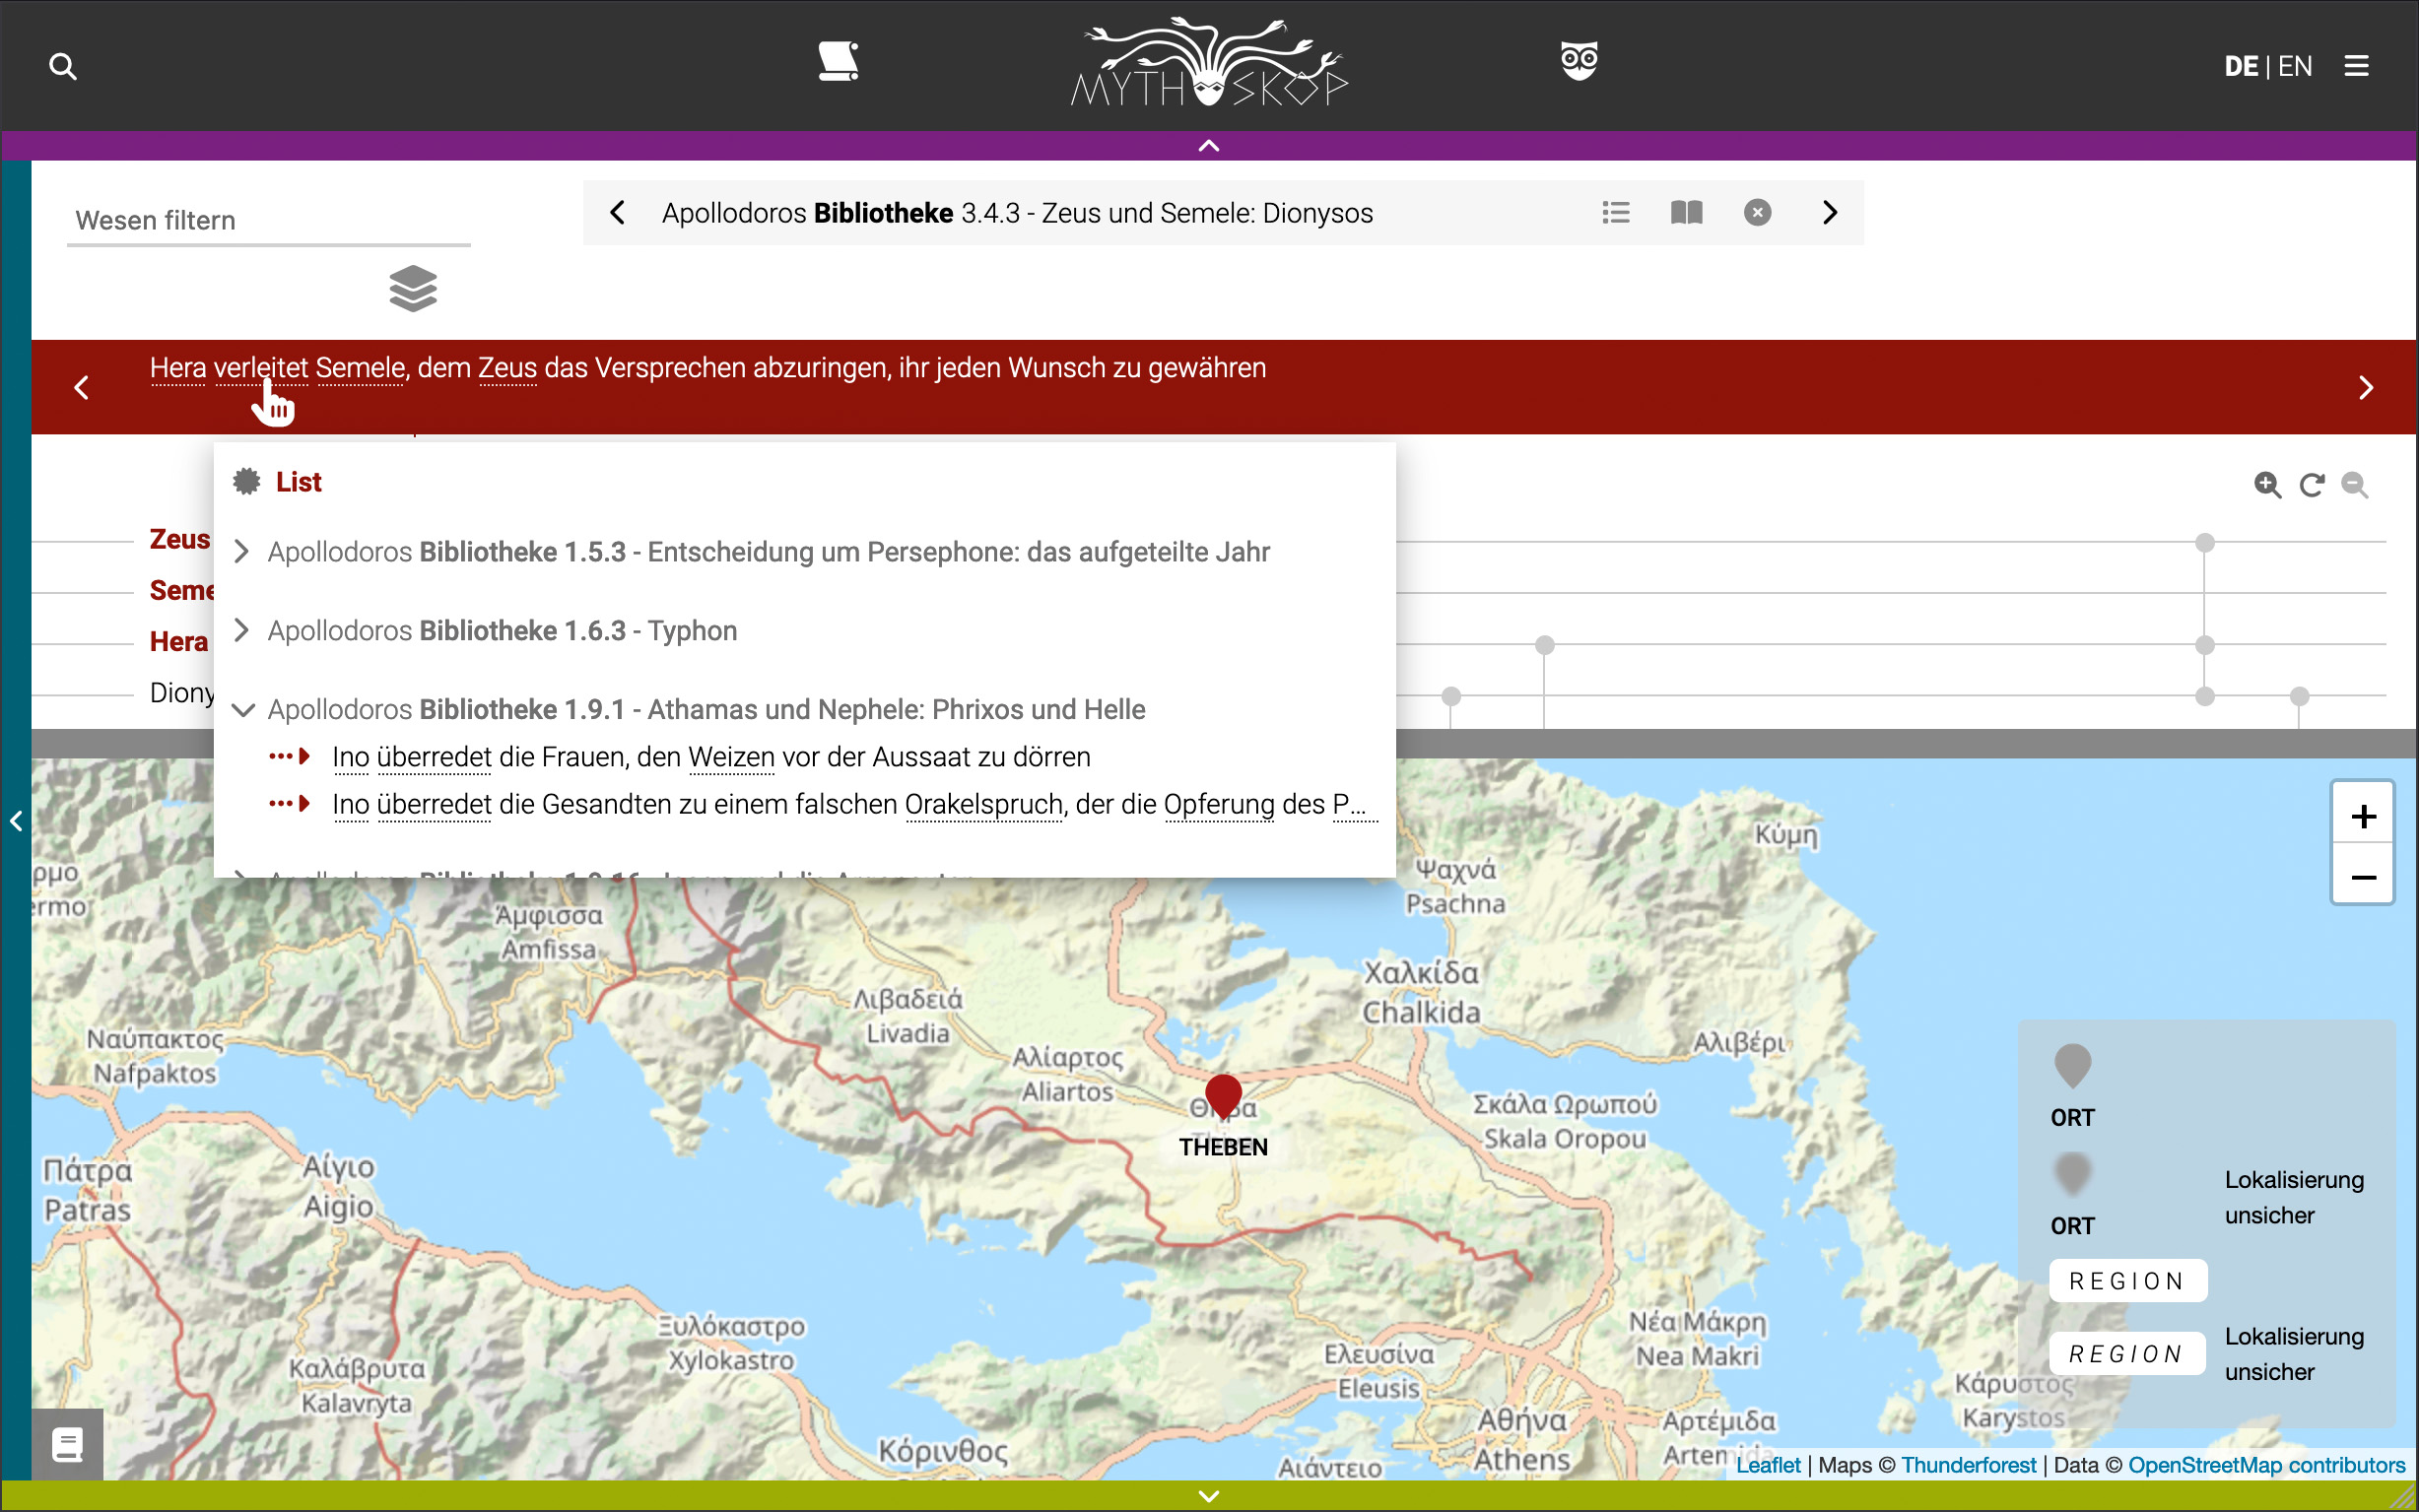Click the REGION legend badge
2419x1512 pixels.
2127,1282
